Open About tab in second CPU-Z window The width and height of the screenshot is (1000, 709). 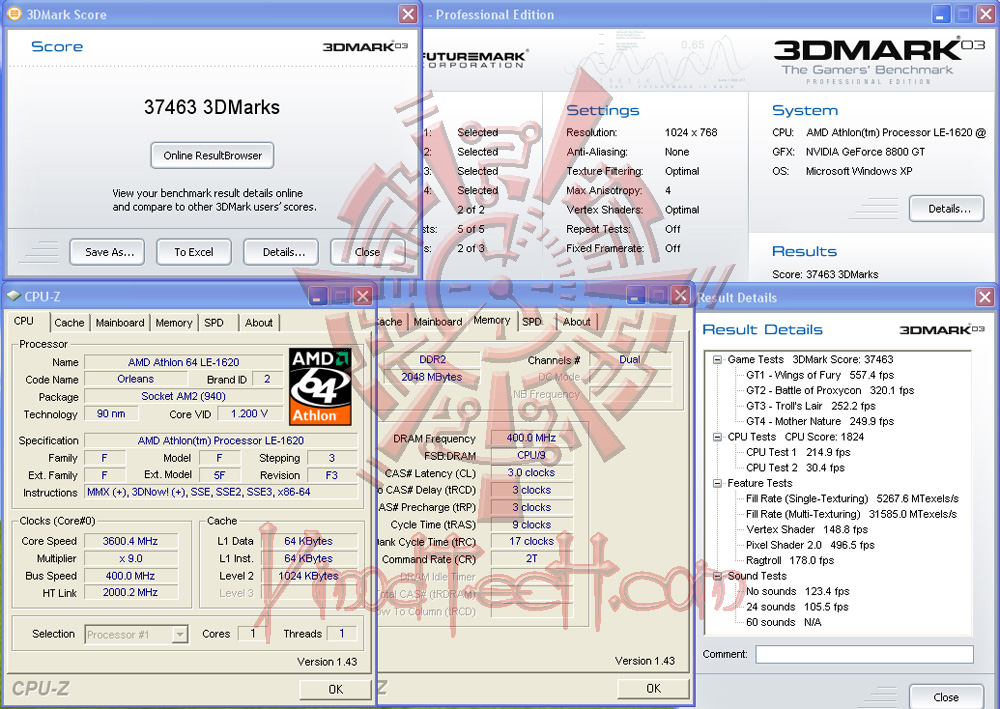(577, 322)
